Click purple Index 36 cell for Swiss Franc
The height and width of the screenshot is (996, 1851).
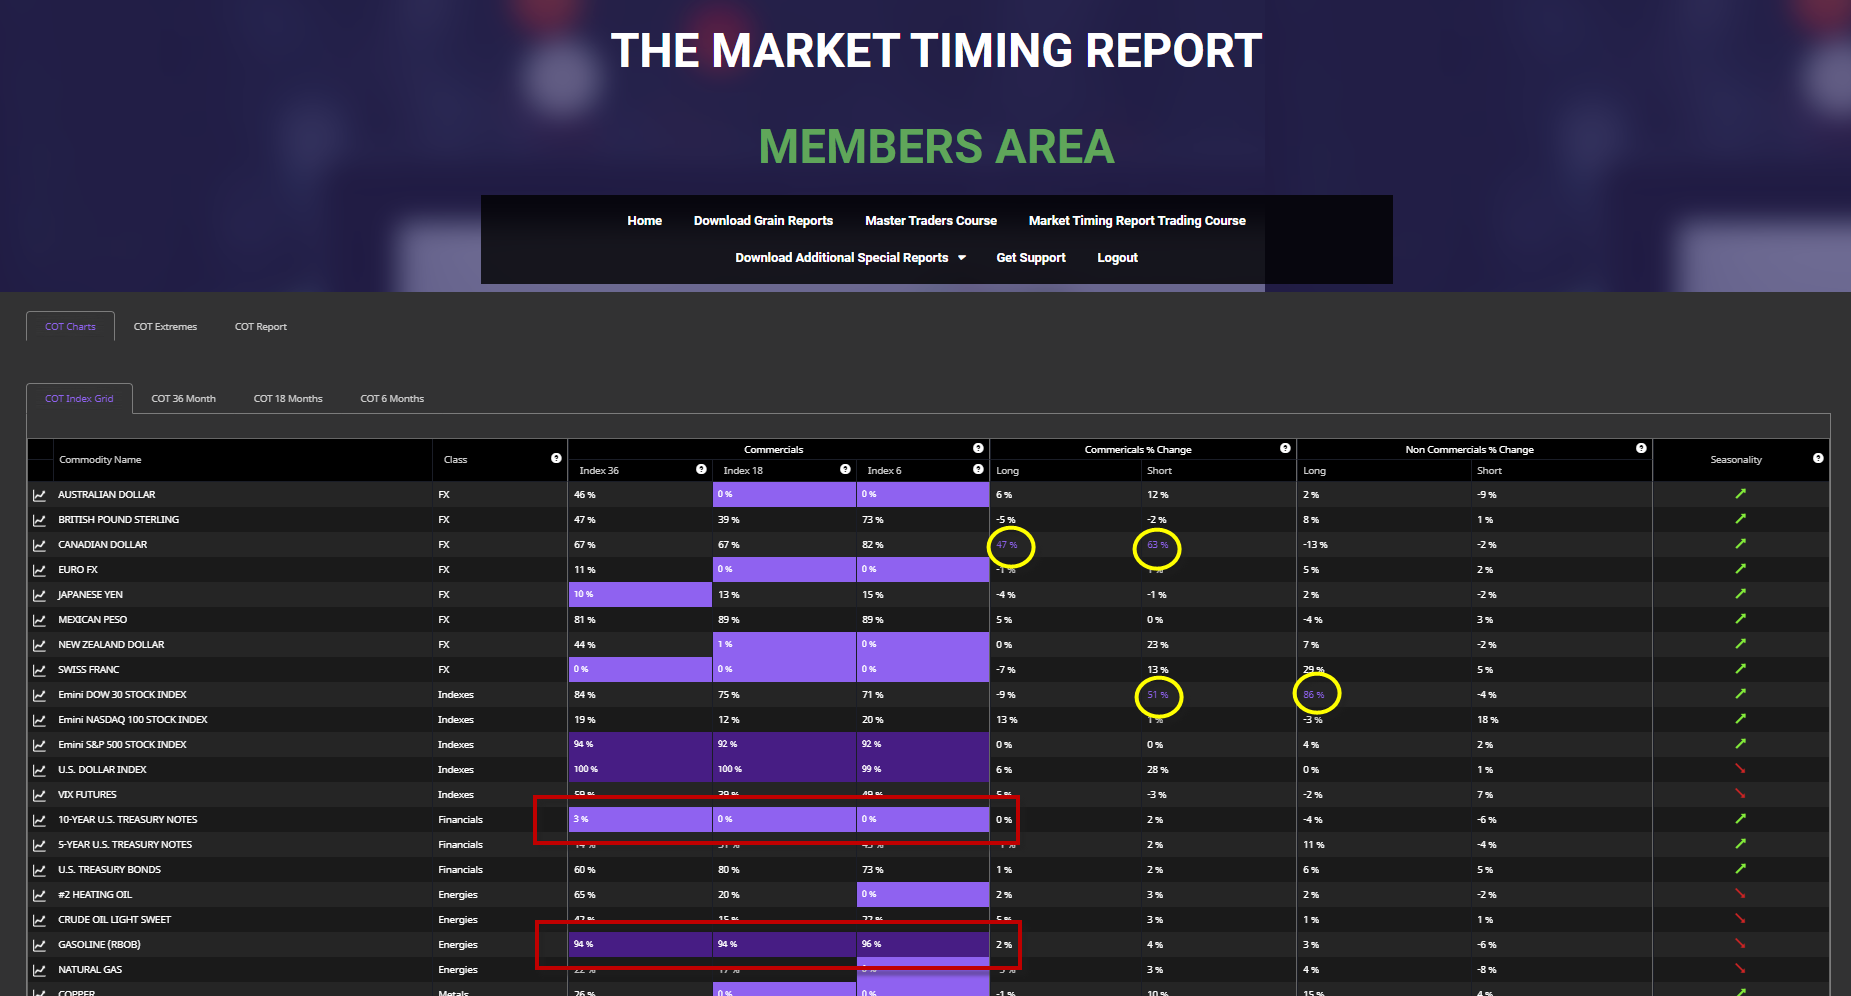click(x=640, y=669)
